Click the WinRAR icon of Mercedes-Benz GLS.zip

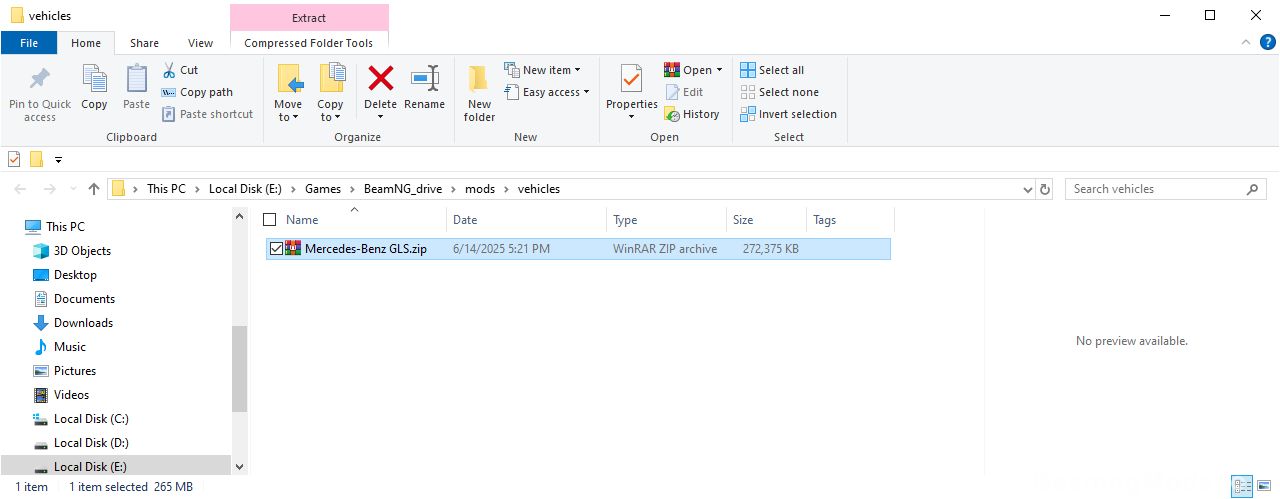293,249
